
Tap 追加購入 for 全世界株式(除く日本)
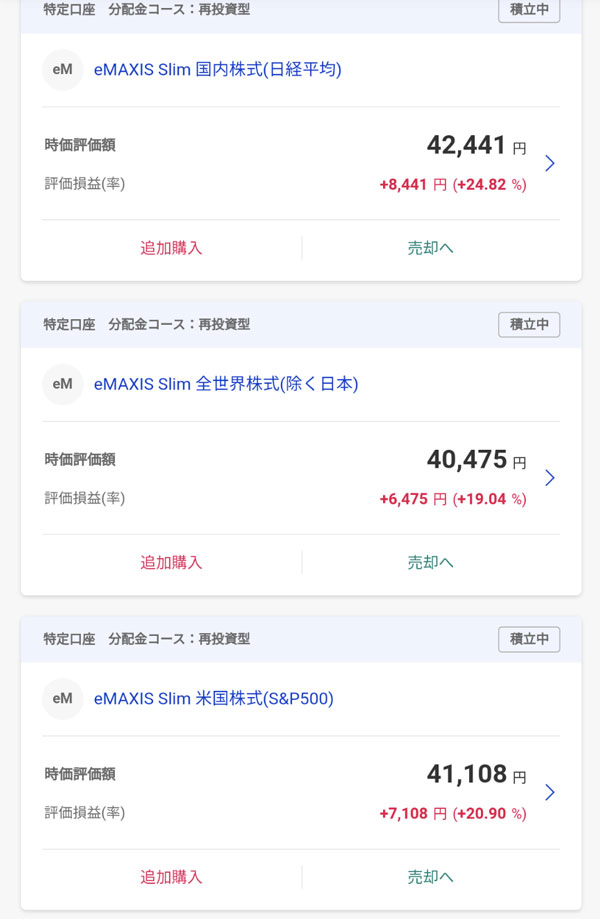pos(171,563)
